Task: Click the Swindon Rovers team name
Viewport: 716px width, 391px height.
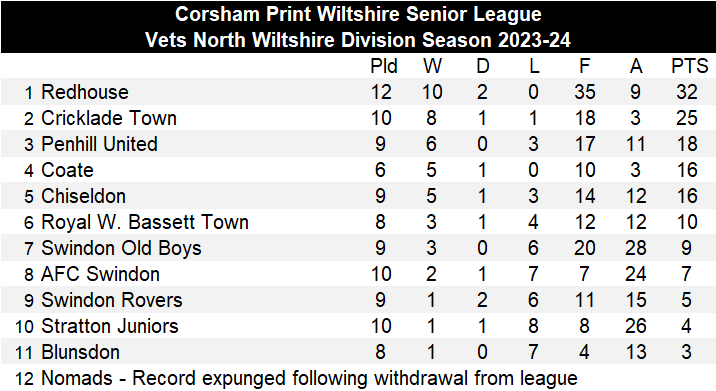Action: click(112, 301)
